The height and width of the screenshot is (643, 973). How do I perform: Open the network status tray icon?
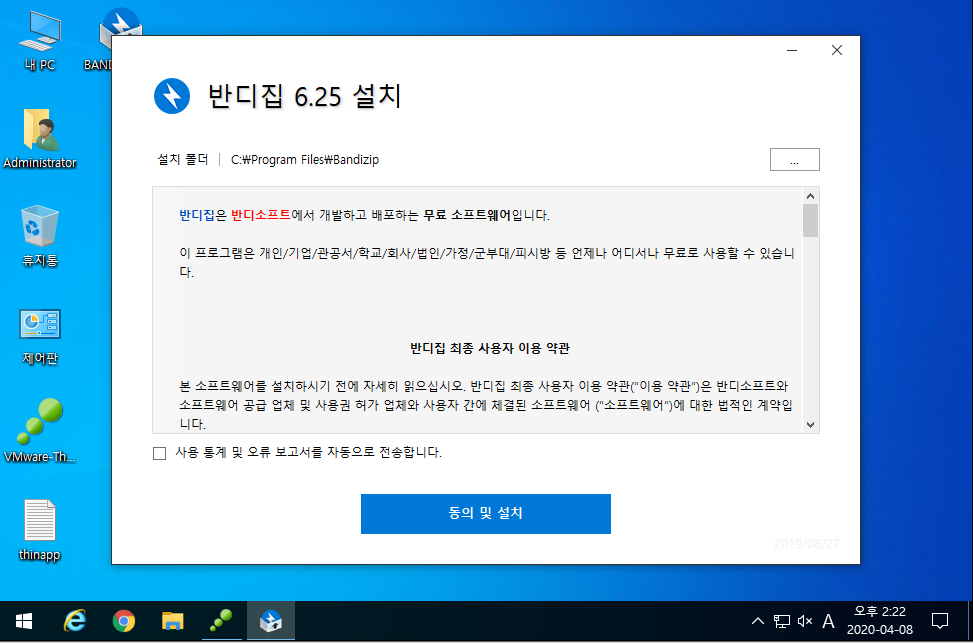pyautogui.click(x=781, y=621)
